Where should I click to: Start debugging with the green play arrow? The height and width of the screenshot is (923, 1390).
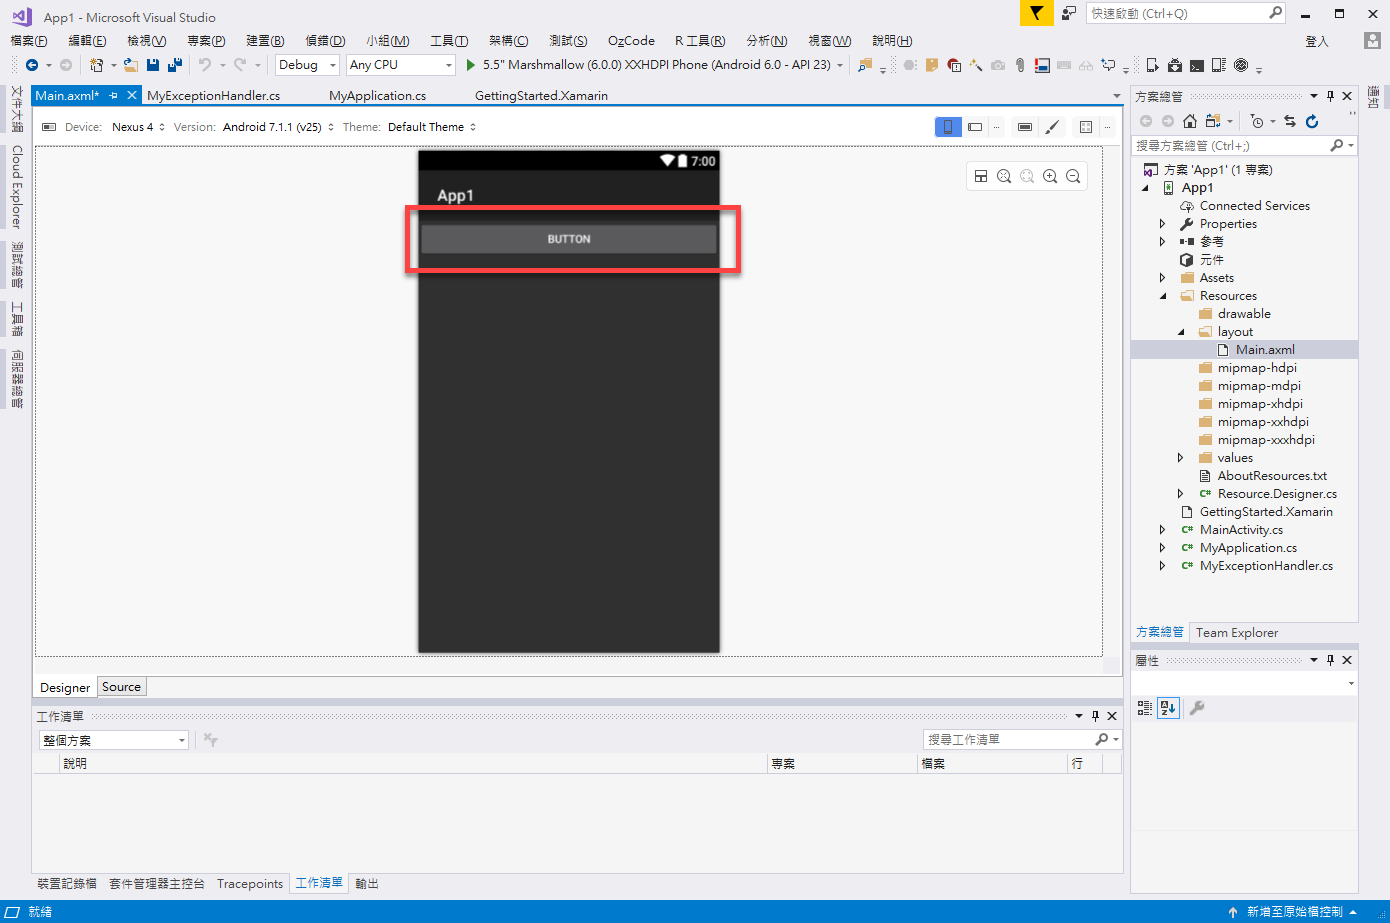[470, 65]
